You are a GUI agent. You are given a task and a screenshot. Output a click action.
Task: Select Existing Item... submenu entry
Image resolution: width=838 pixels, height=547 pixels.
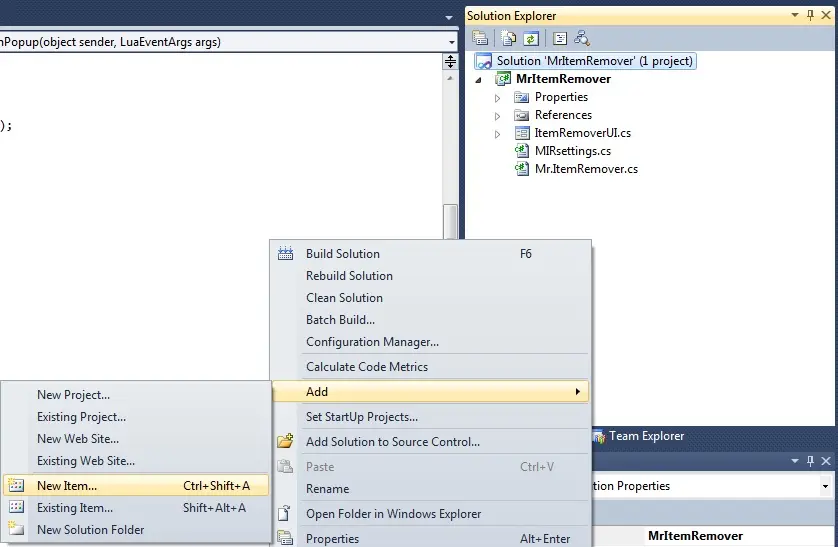click(136, 507)
